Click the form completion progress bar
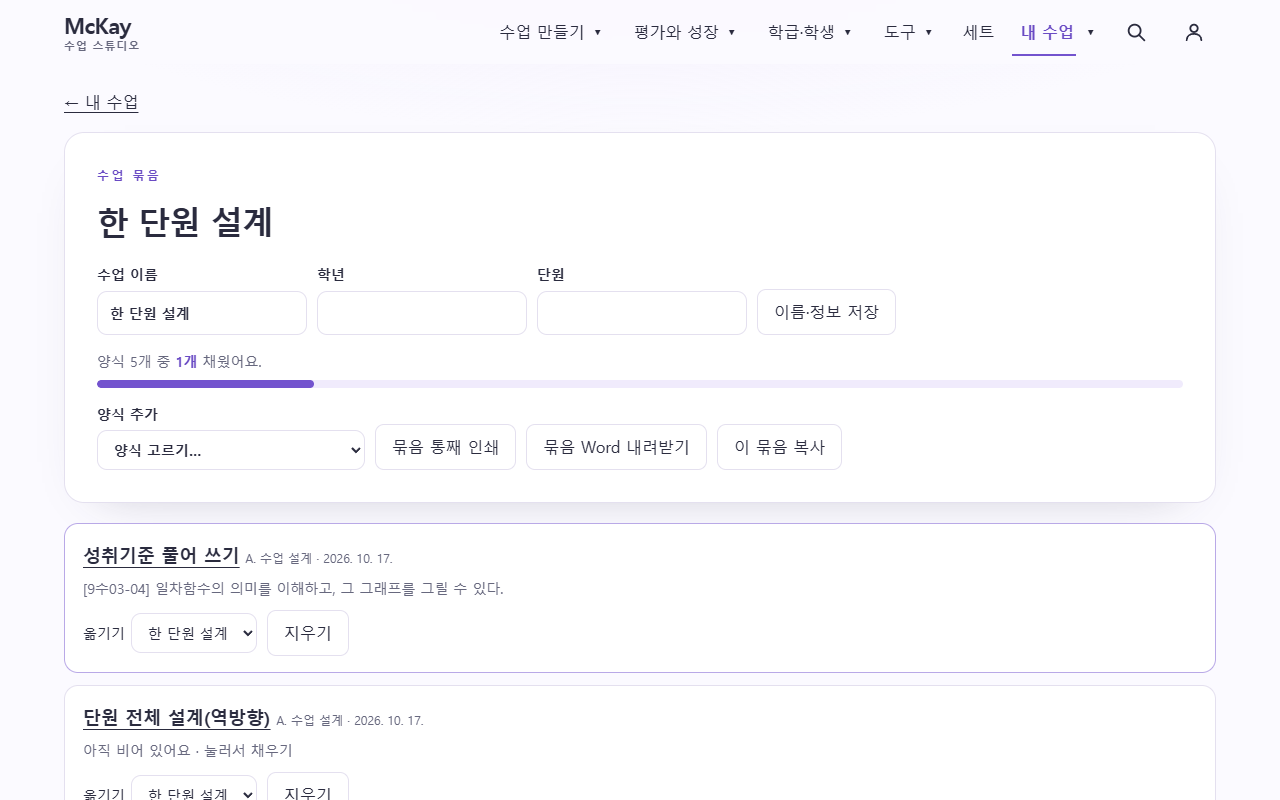 click(x=640, y=384)
